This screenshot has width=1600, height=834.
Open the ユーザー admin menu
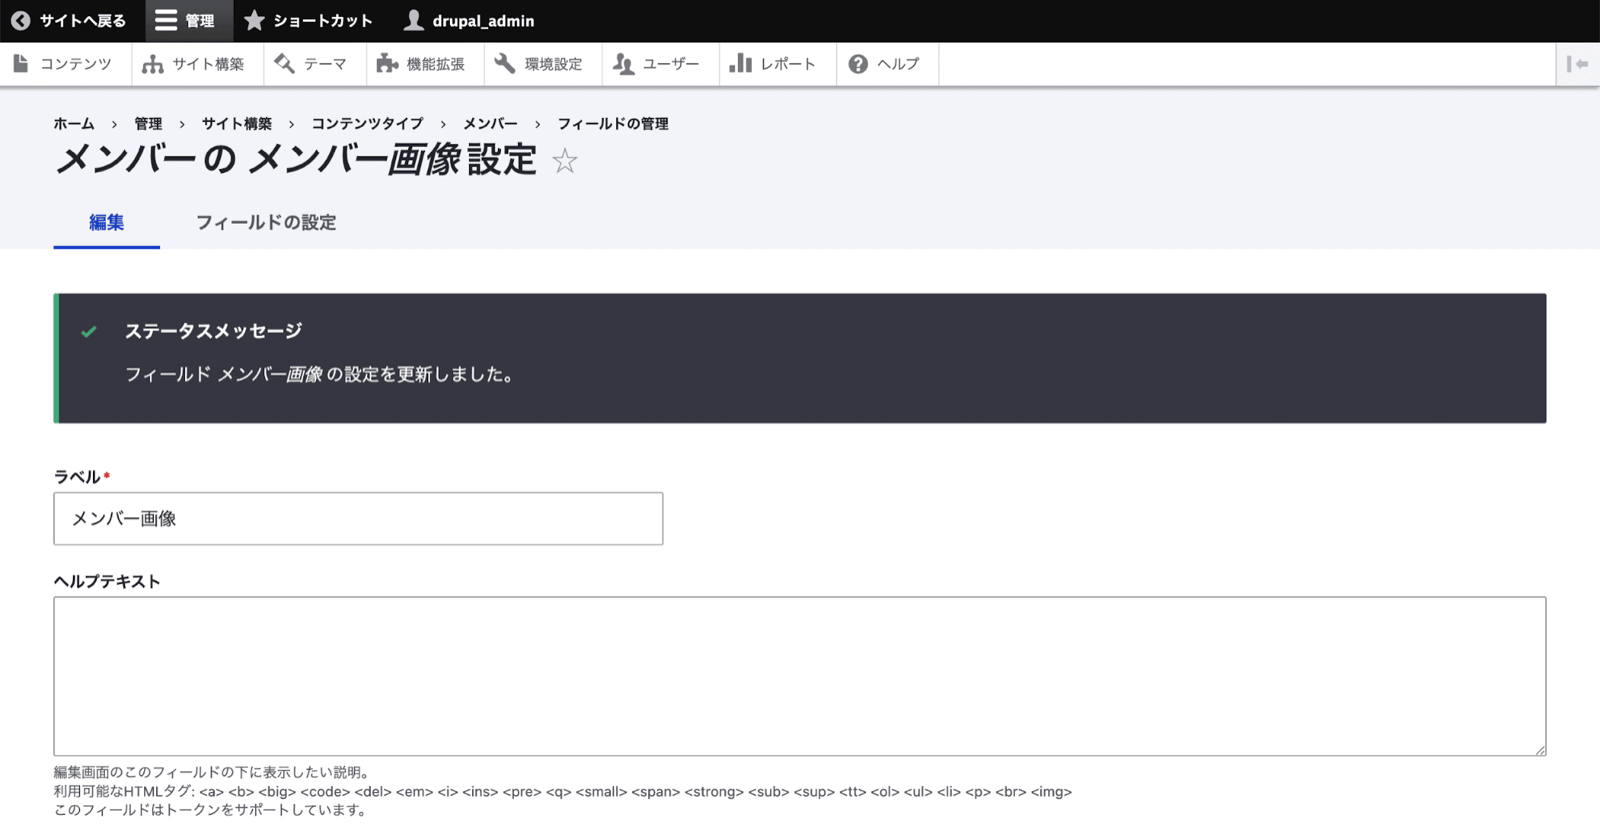[x=661, y=64]
